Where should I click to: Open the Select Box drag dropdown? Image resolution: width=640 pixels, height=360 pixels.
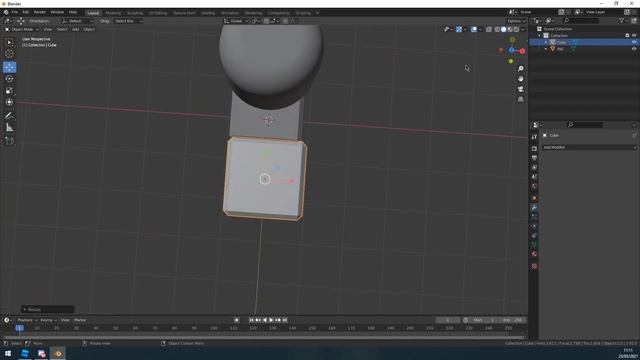click(128, 21)
